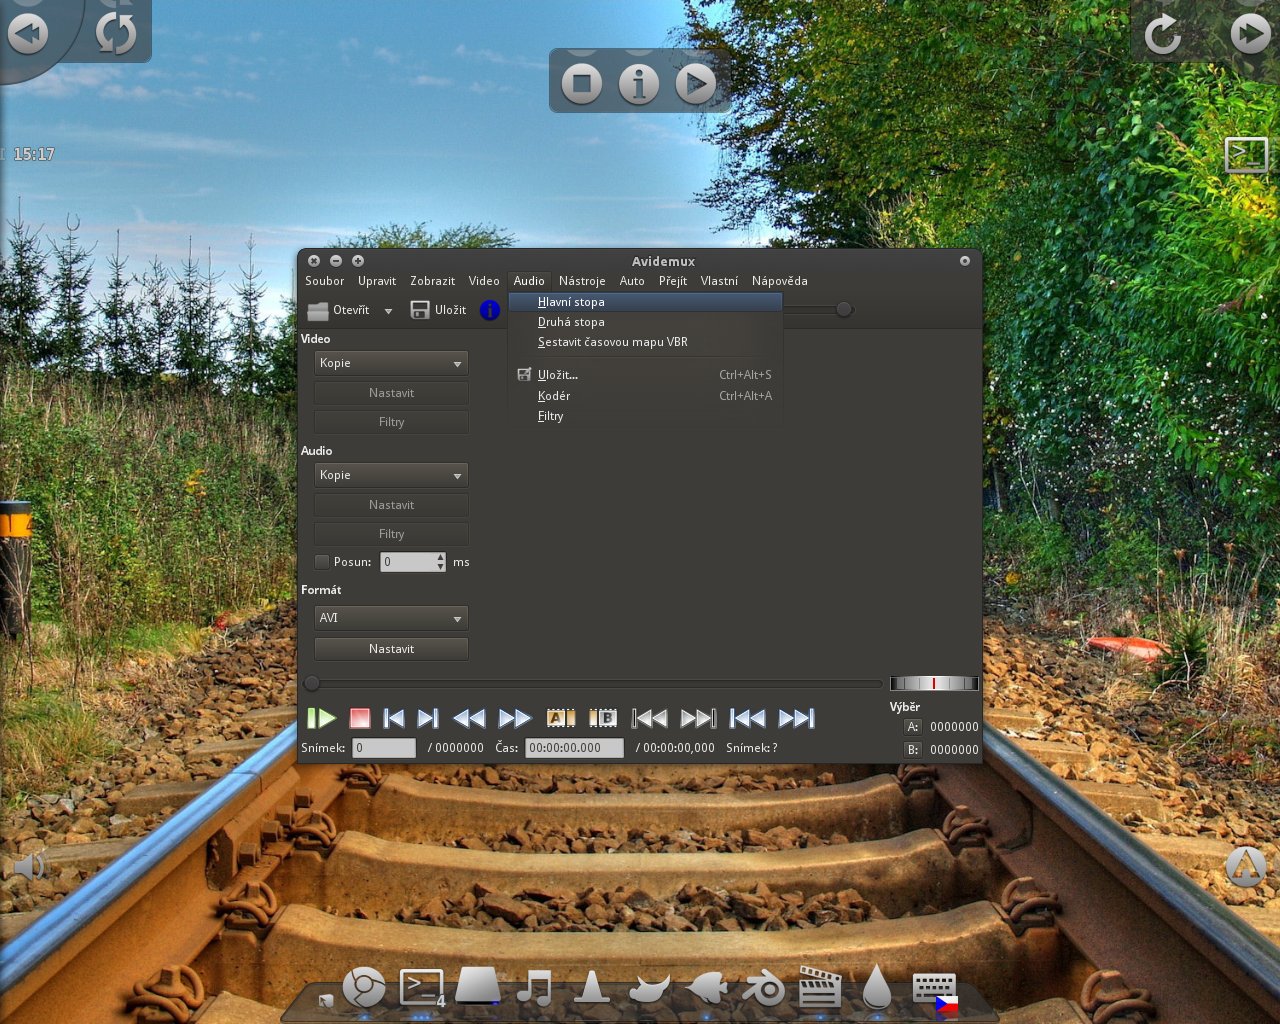This screenshot has width=1280, height=1024.
Task: Choose Sestavit časovou mapu VBR
Action: pyautogui.click(x=645, y=342)
